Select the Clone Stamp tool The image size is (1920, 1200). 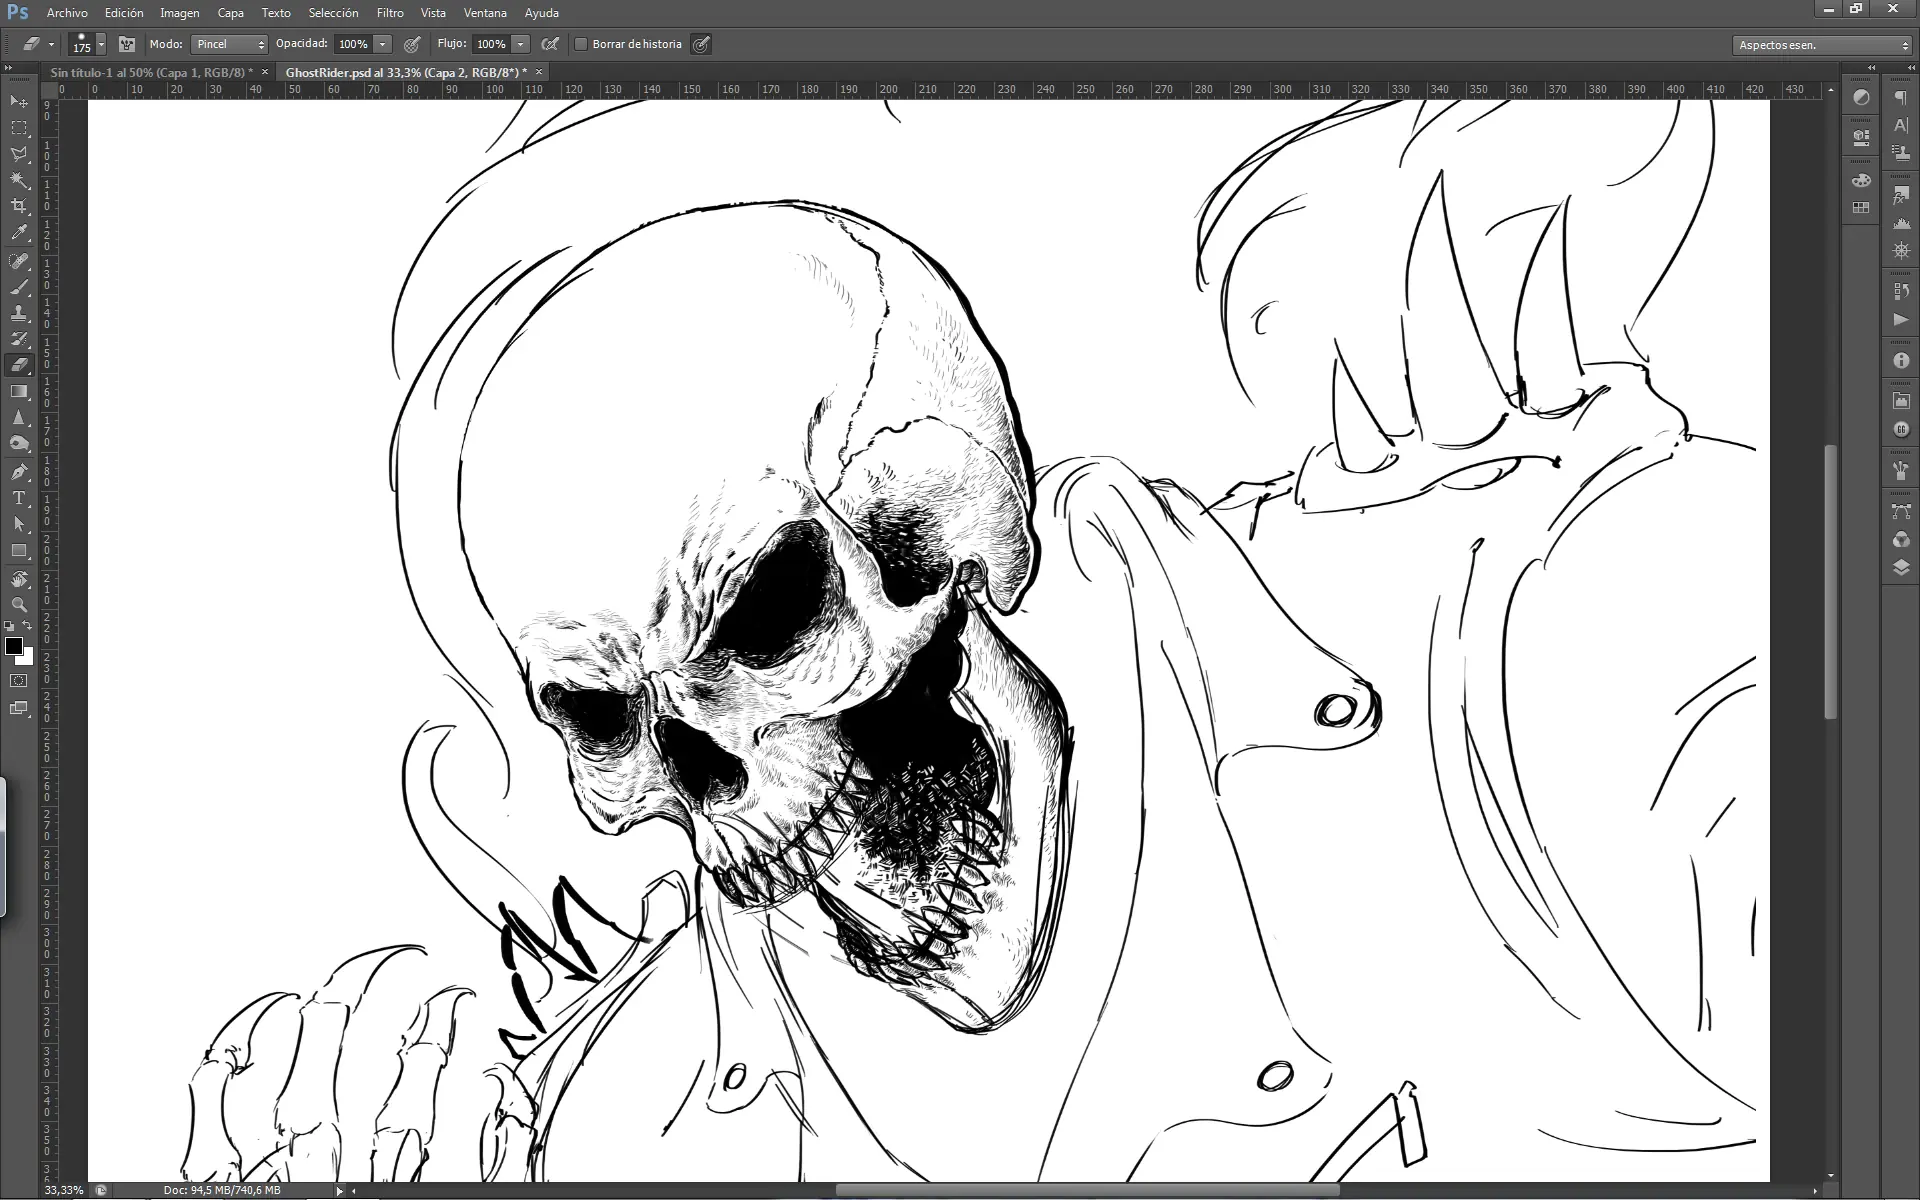[x=19, y=313]
